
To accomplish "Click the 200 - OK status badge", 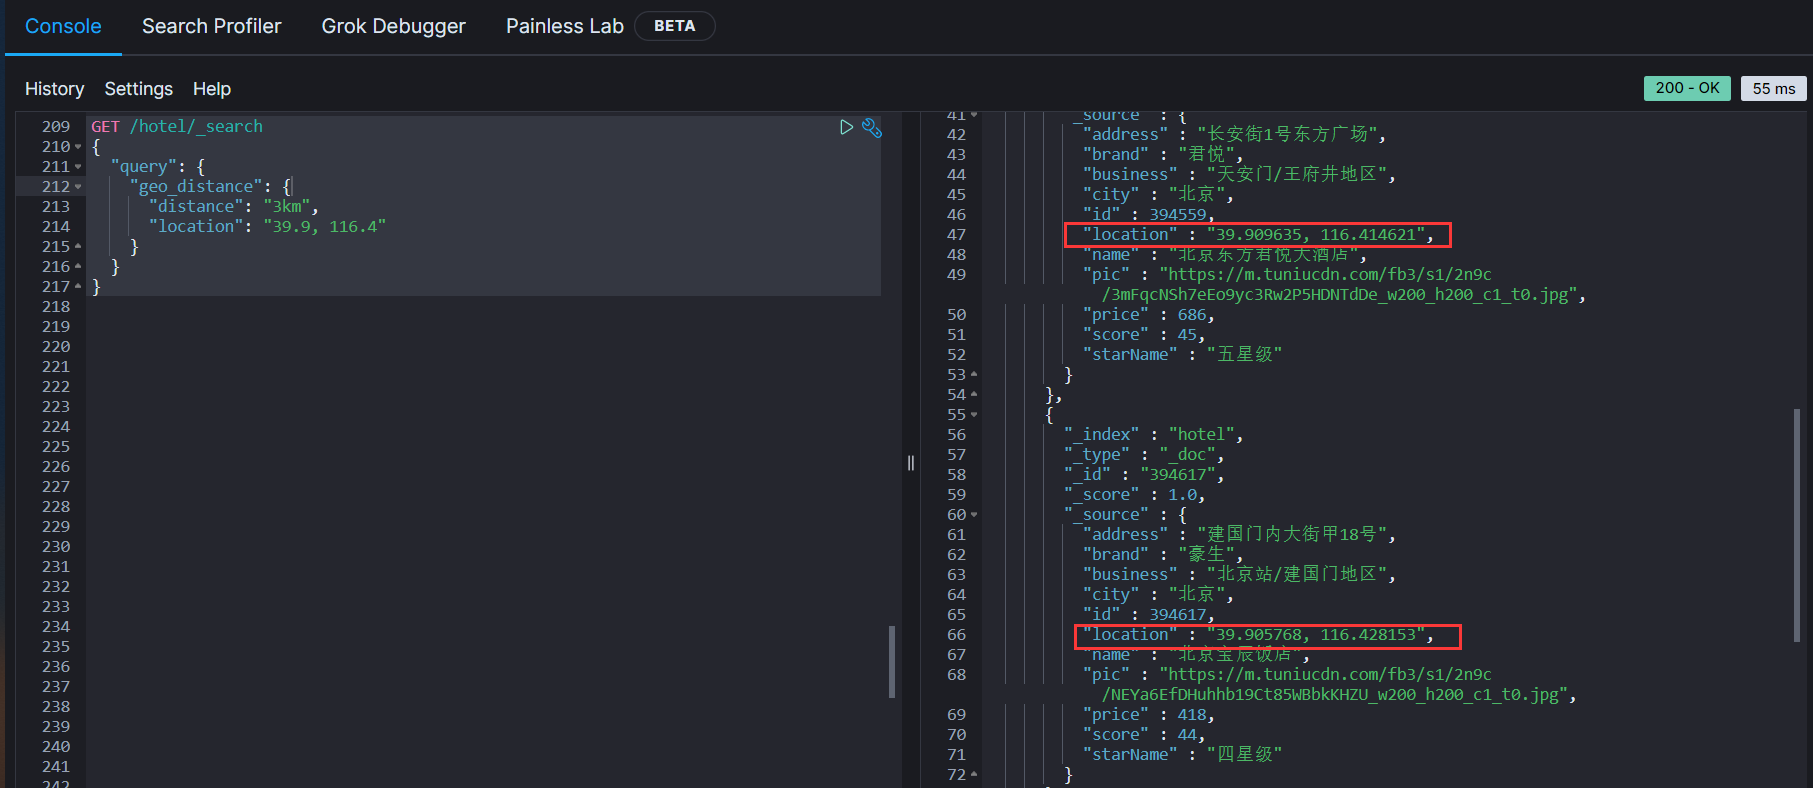I will [x=1686, y=88].
